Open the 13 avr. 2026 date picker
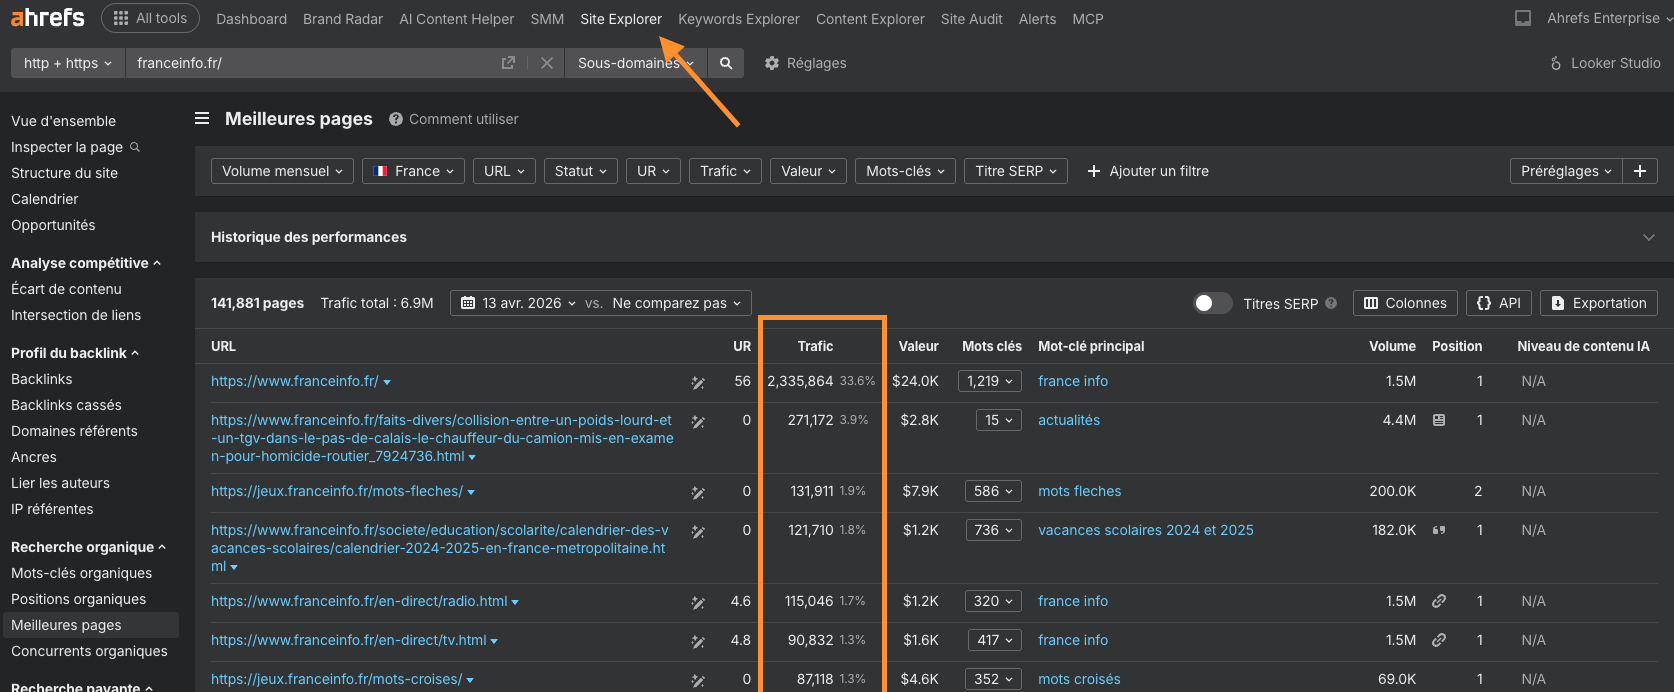The image size is (1674, 692). pyautogui.click(x=518, y=303)
